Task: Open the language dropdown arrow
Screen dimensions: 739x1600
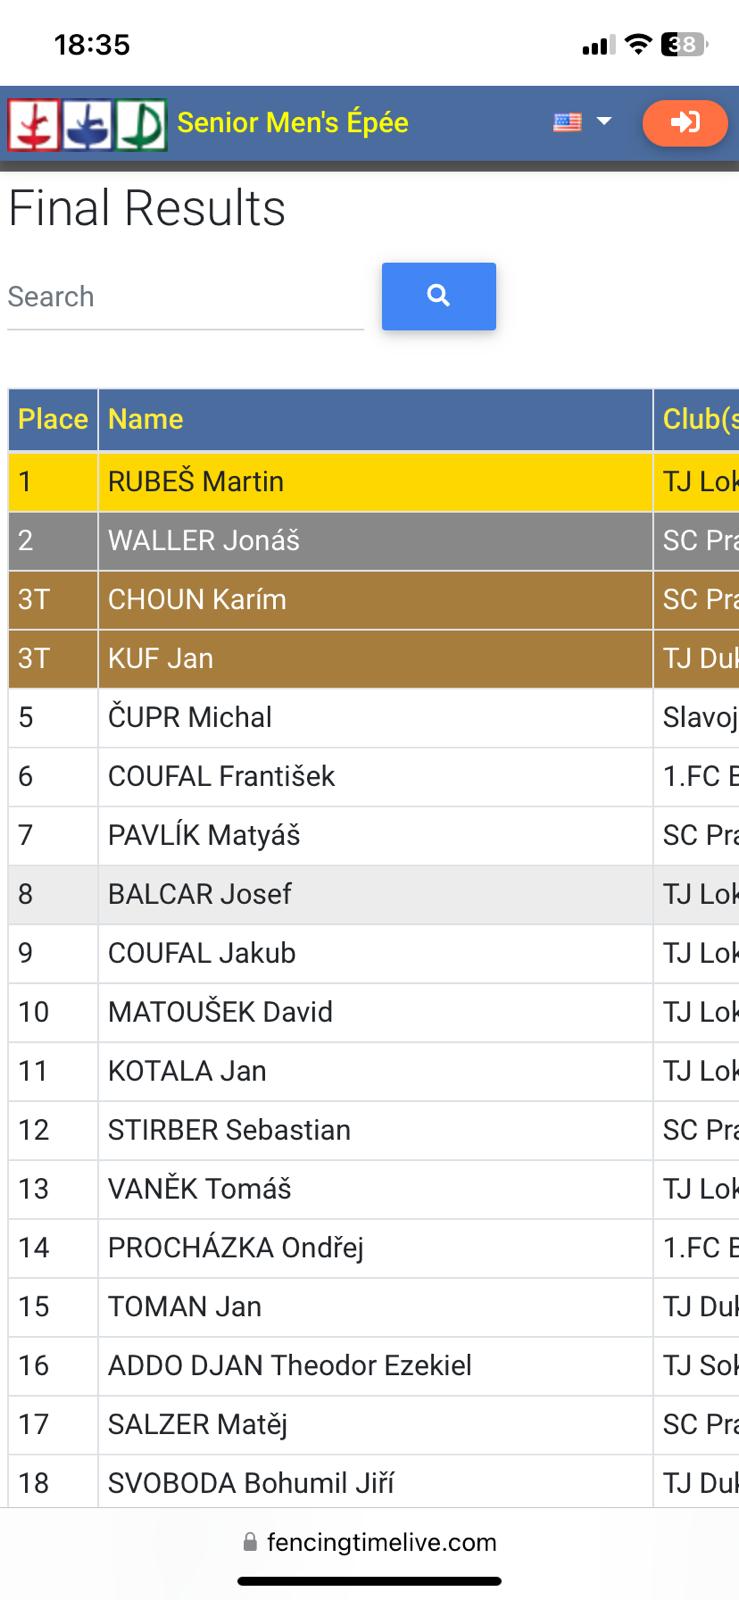Action: tap(604, 121)
